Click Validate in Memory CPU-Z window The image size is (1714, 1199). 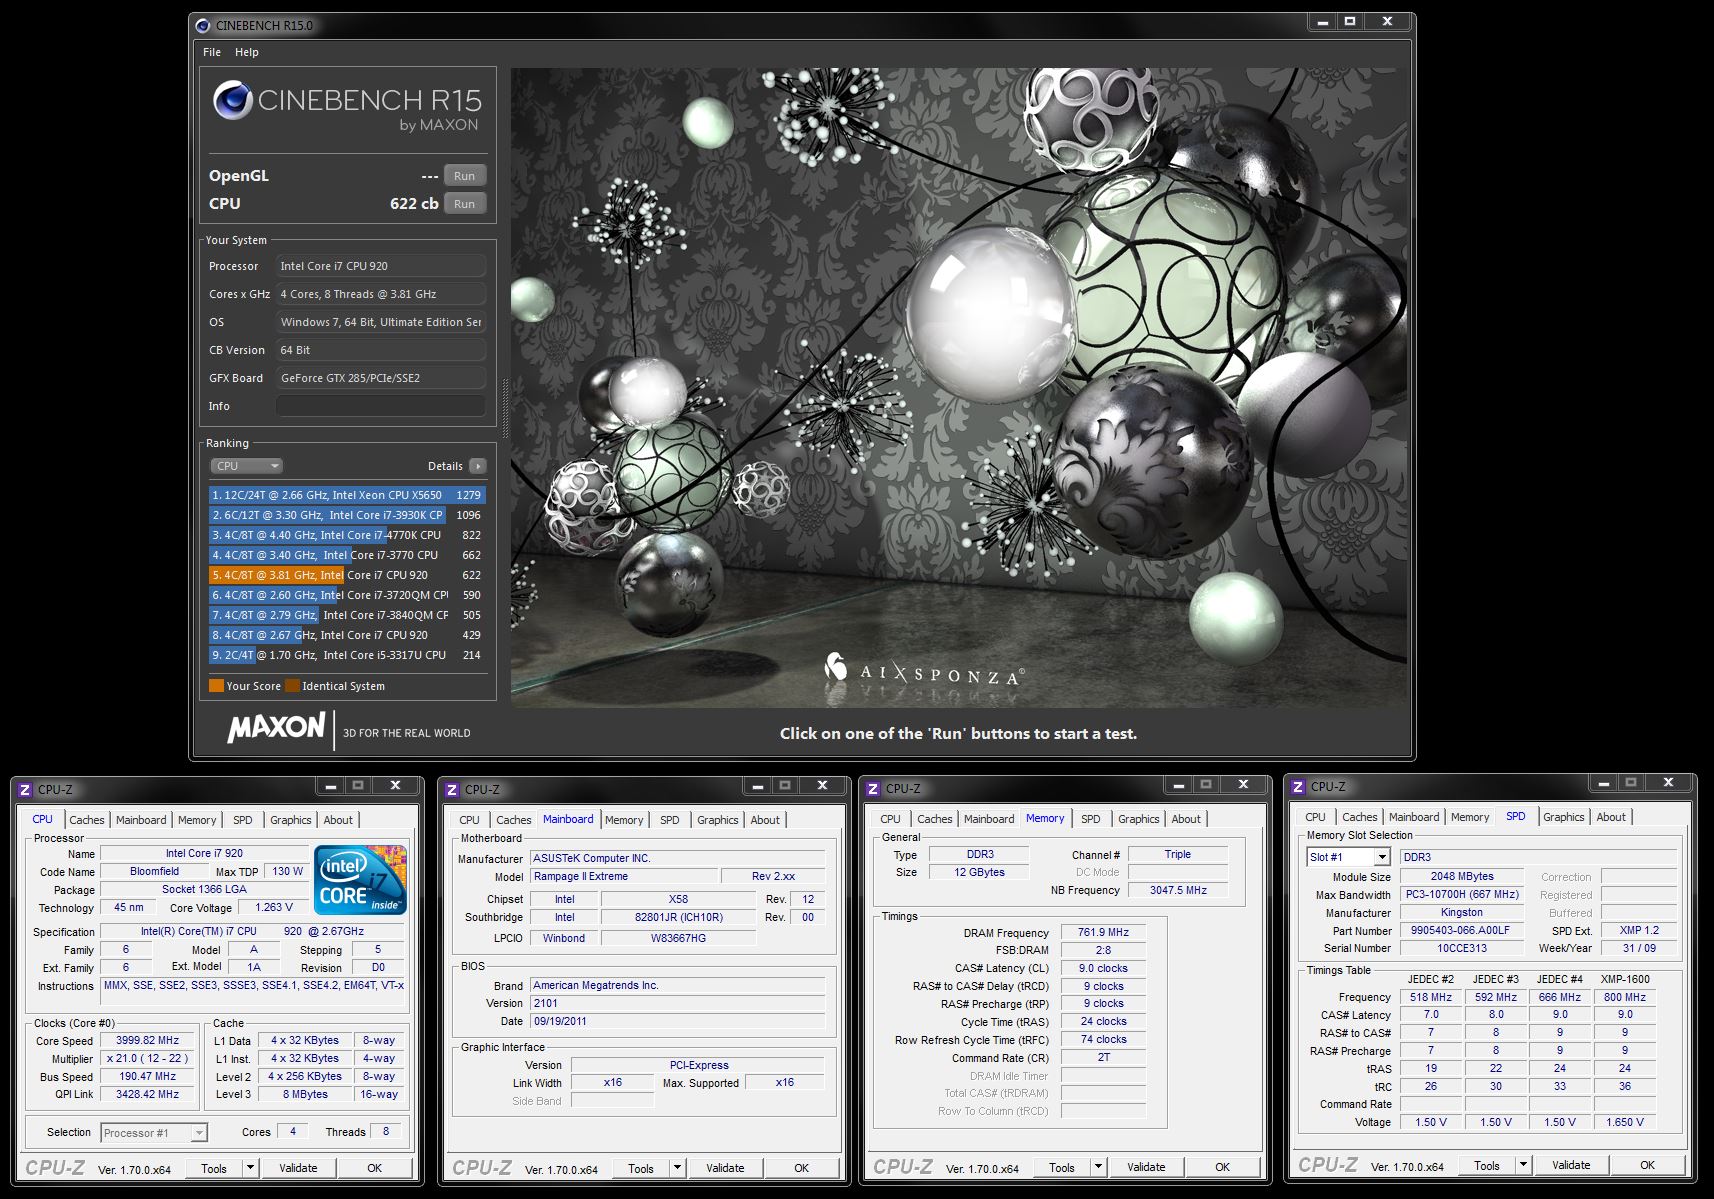(1146, 1167)
